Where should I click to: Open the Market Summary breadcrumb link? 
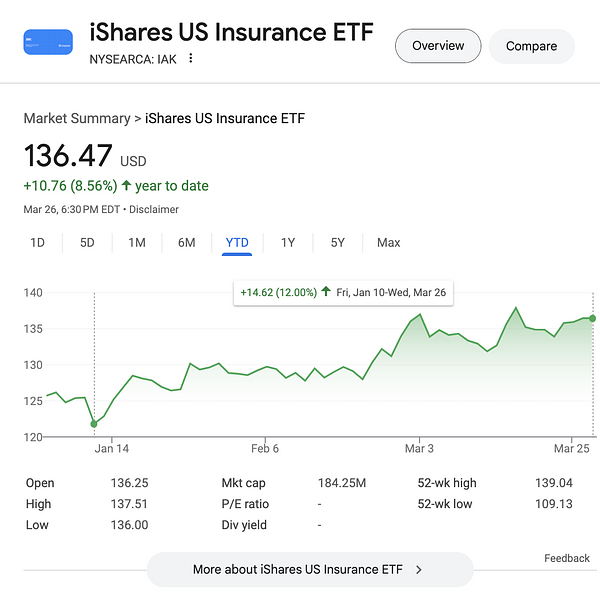click(x=77, y=118)
